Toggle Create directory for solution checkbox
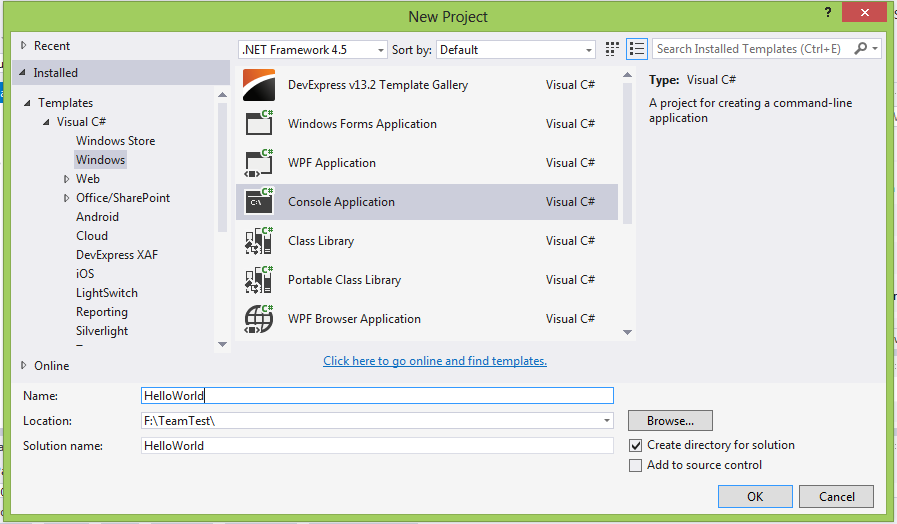 635,445
